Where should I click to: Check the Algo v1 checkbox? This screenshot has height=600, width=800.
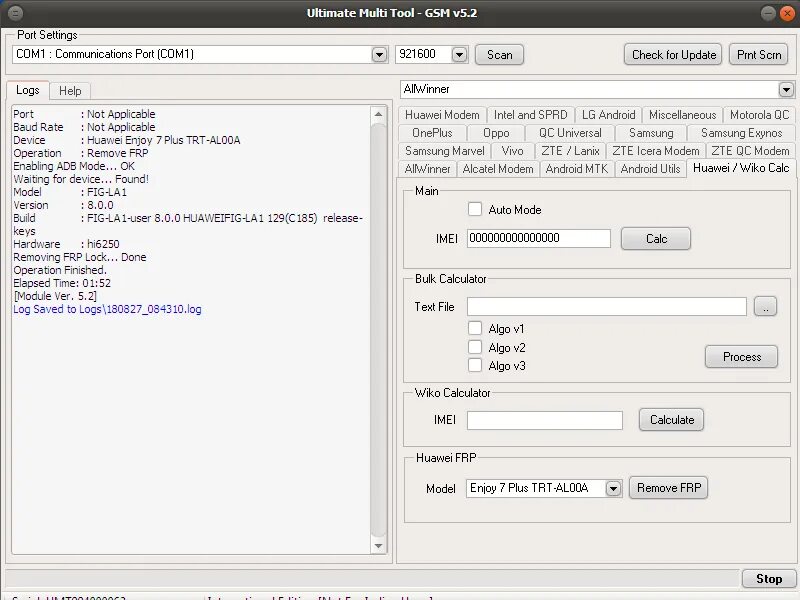click(475, 328)
